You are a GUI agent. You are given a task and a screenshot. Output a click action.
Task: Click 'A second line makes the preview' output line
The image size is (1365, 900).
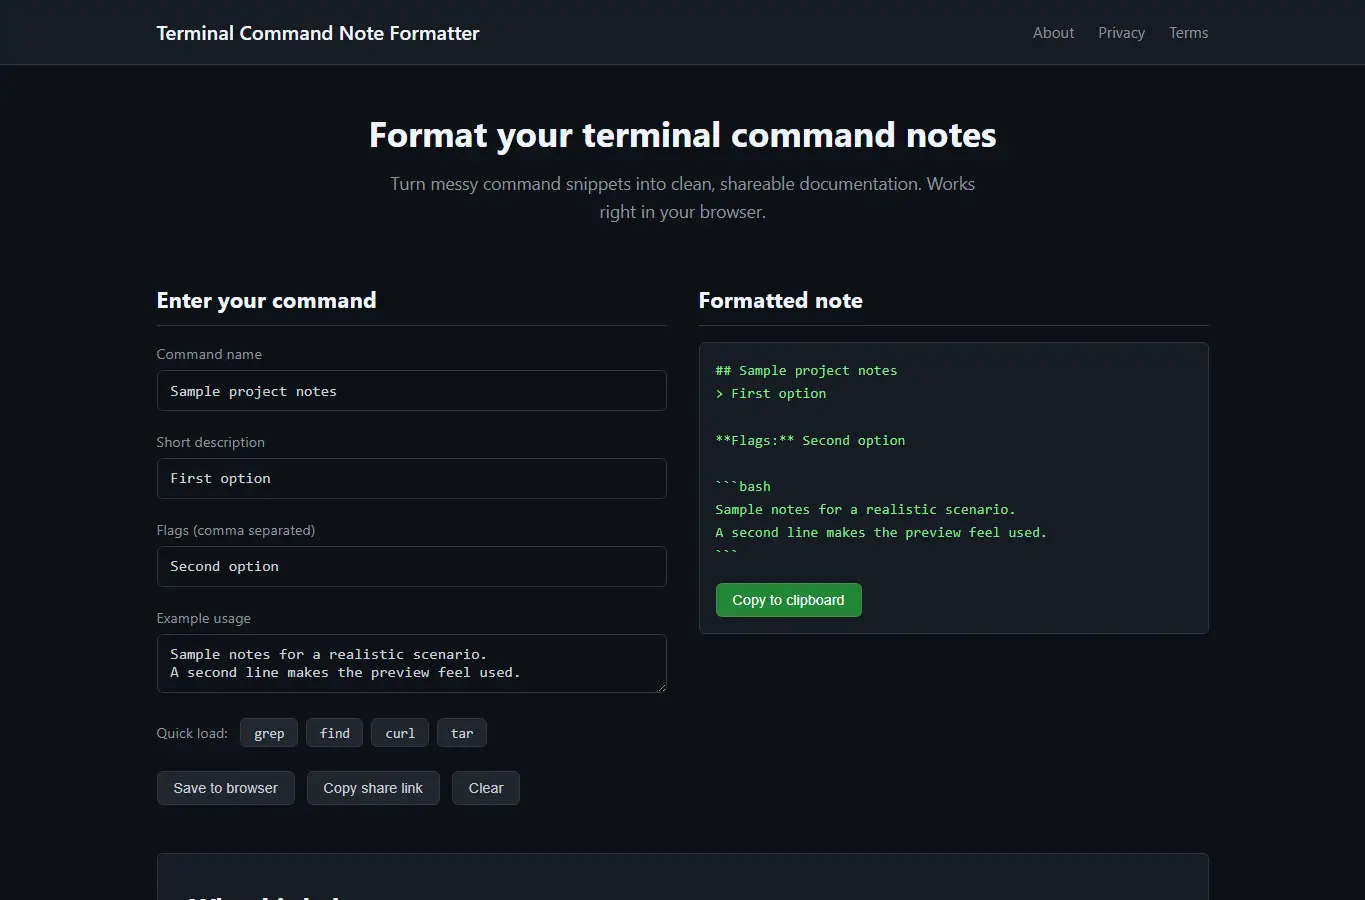(x=881, y=533)
